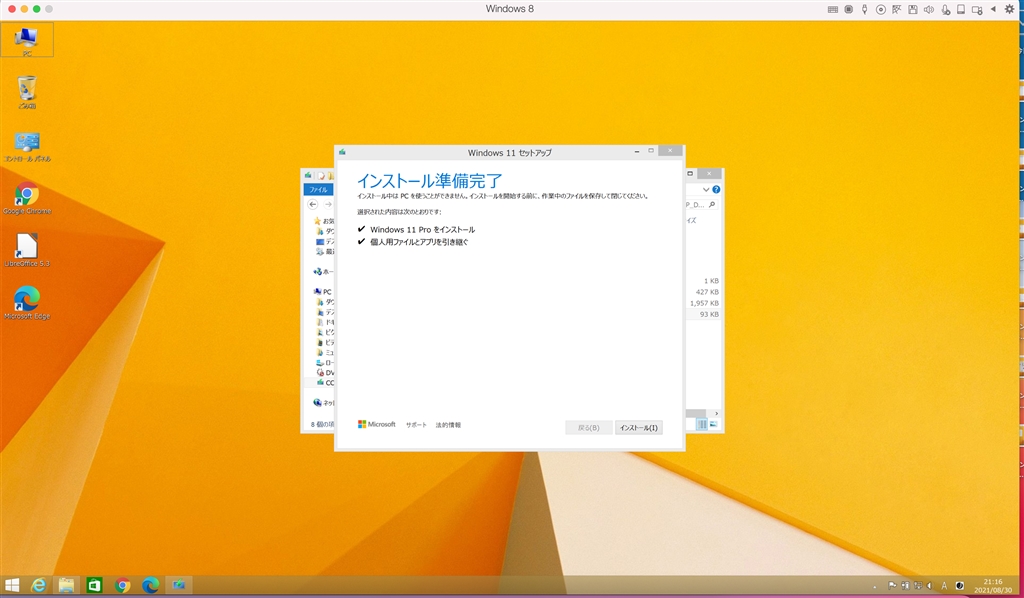
Task: Select the 427 KB file row
Action: click(x=703, y=292)
